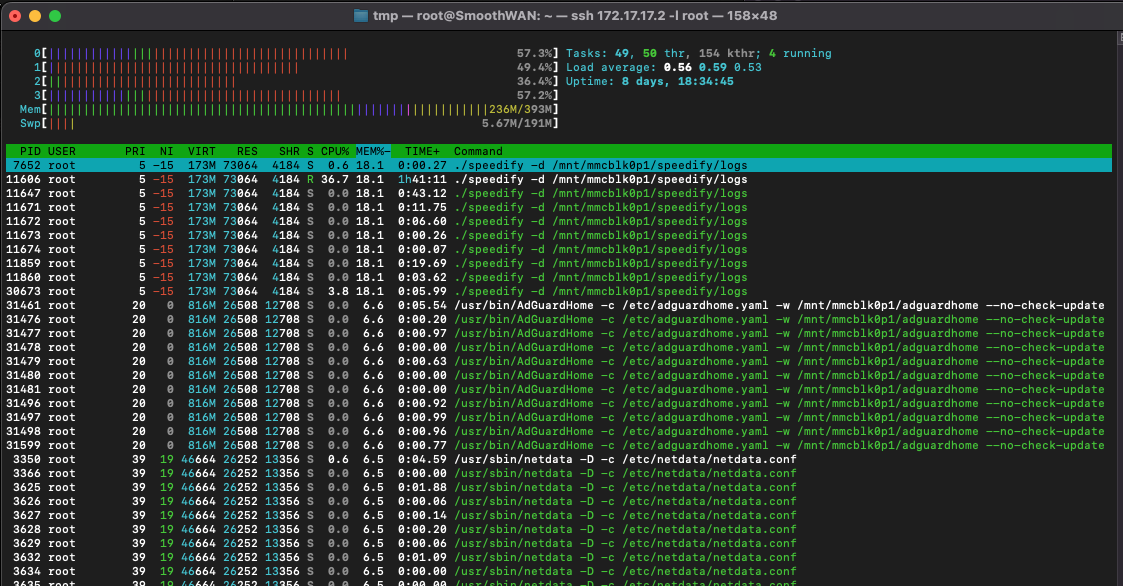
Task: Click the yellow minimize button of the terminal window
Action: tap(35, 16)
